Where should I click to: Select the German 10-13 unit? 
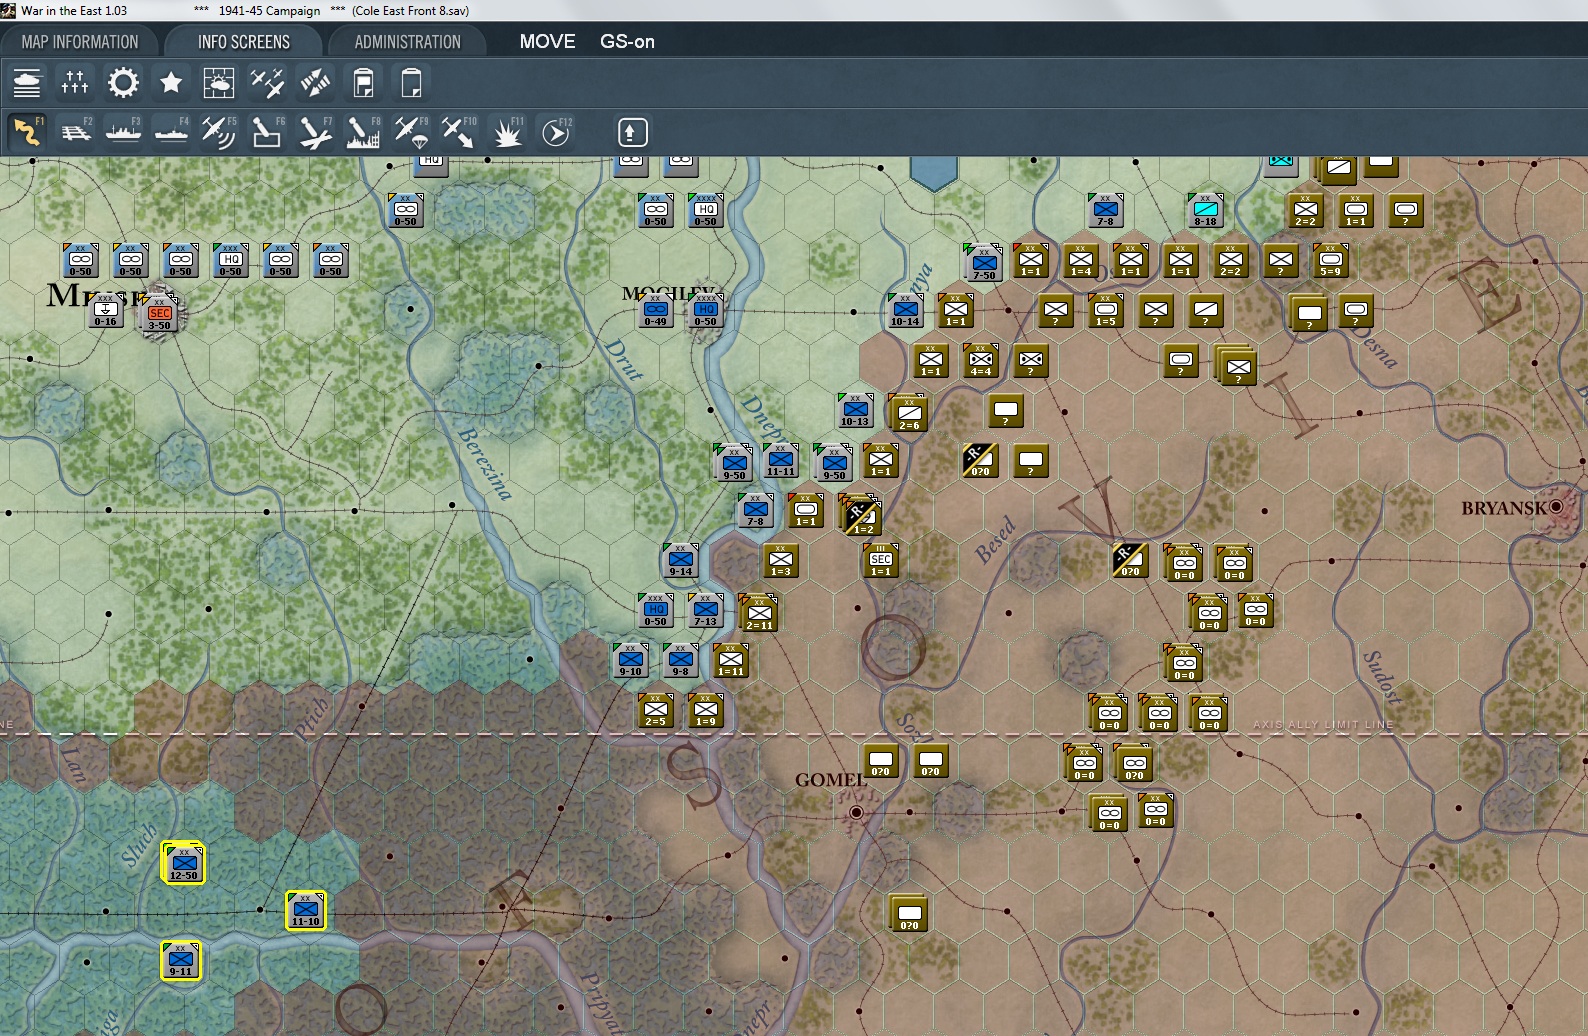855,410
